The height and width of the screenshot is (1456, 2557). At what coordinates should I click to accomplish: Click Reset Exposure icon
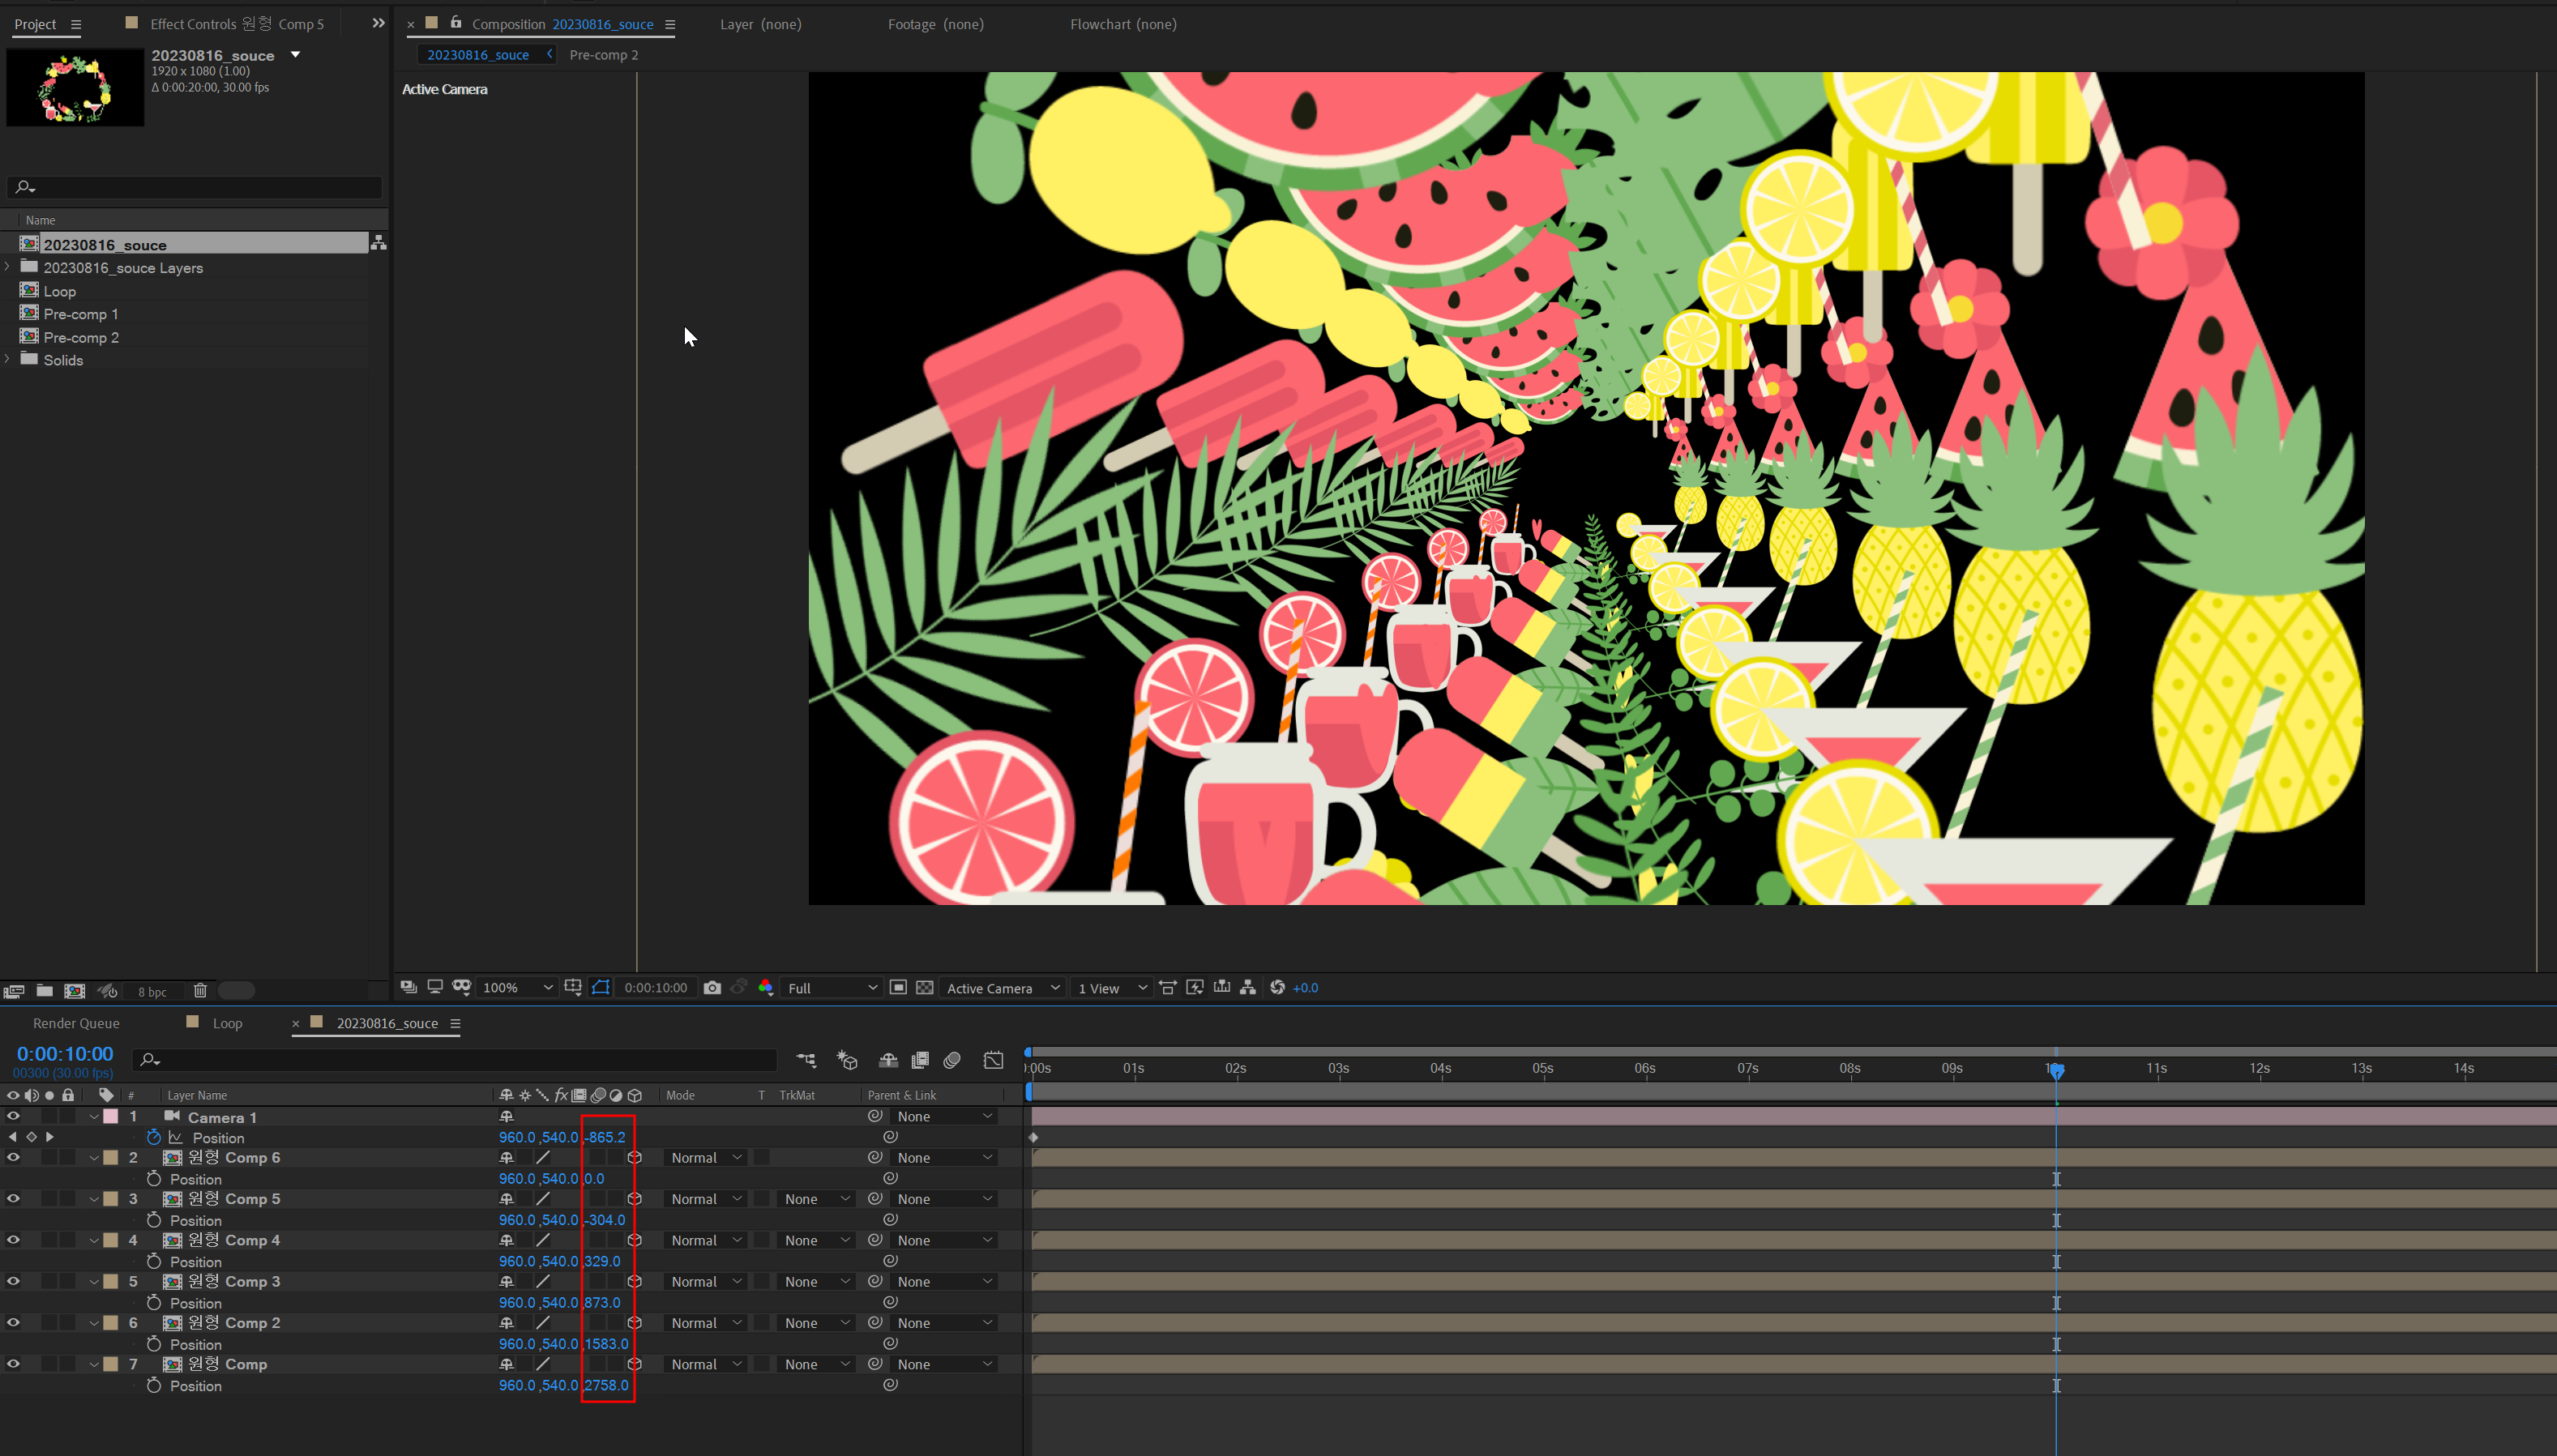tap(1277, 988)
